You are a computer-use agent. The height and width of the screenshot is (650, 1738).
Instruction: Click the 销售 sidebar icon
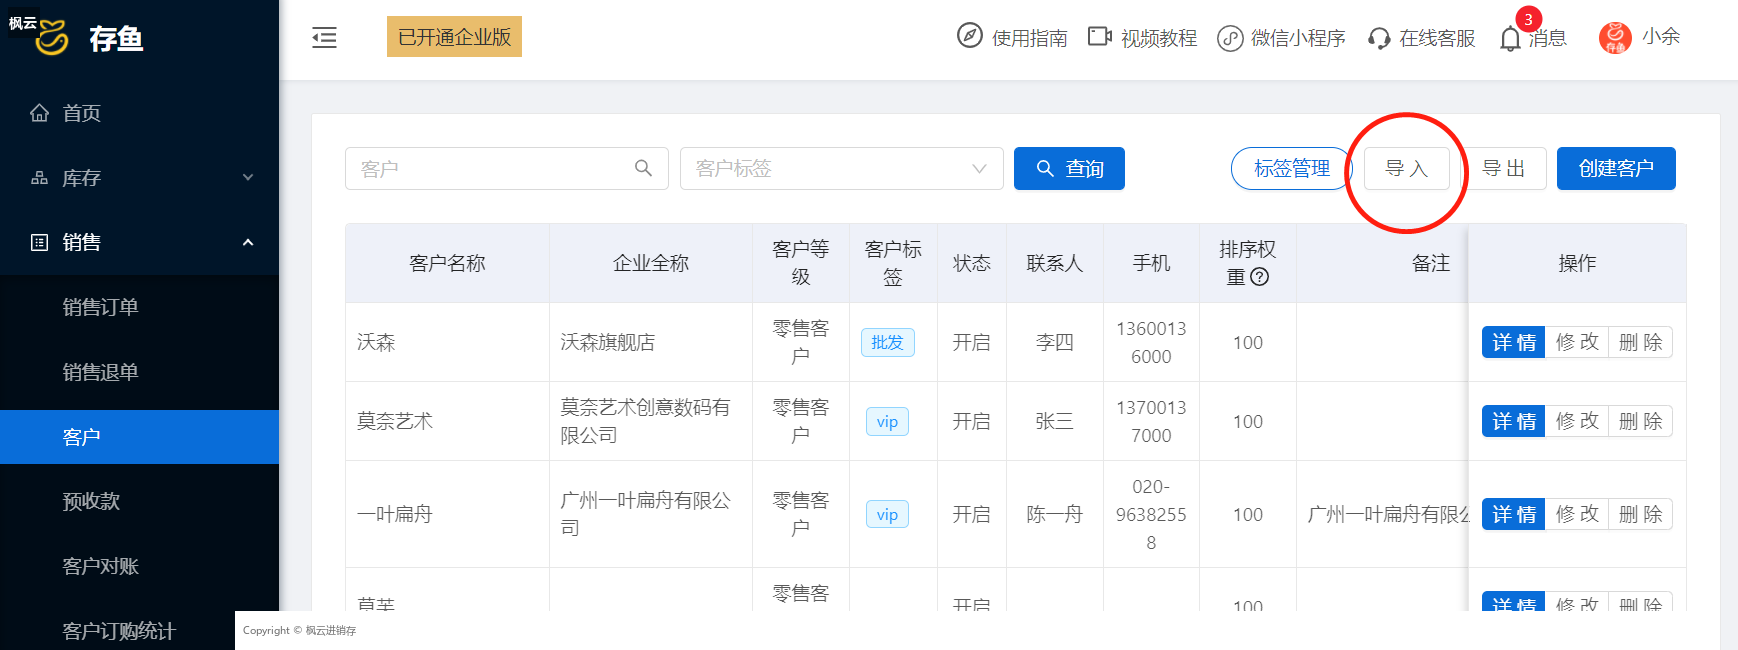(40, 242)
